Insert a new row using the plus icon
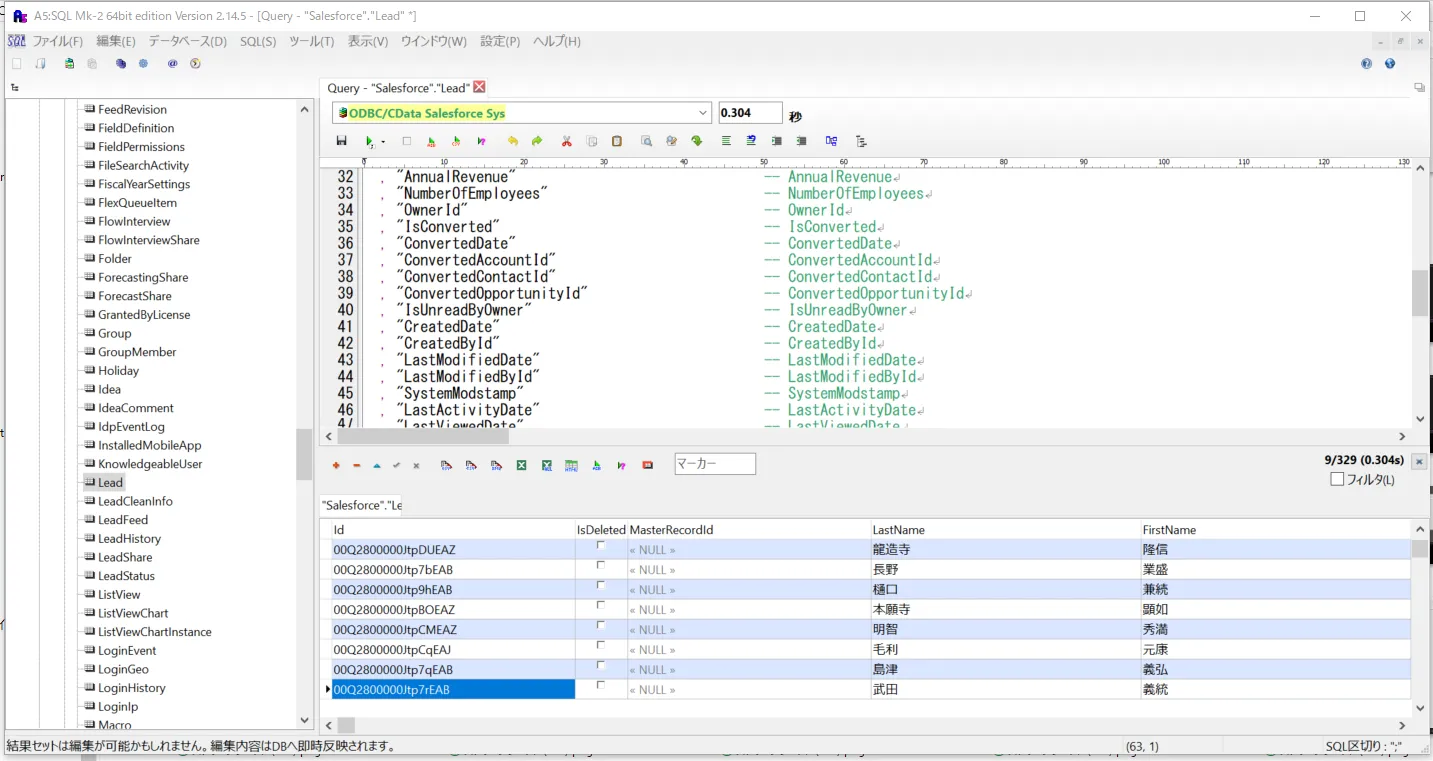This screenshot has width=1433, height=761. 336,464
